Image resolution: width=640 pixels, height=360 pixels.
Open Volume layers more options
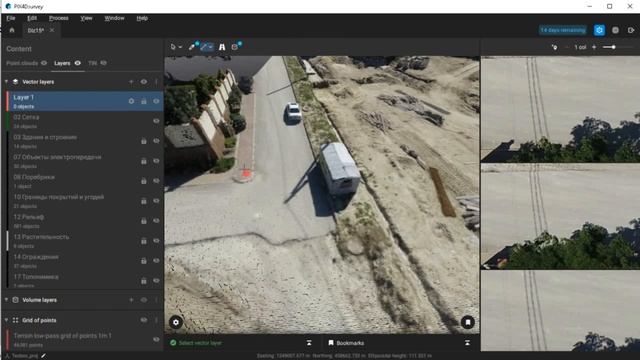tap(156, 300)
